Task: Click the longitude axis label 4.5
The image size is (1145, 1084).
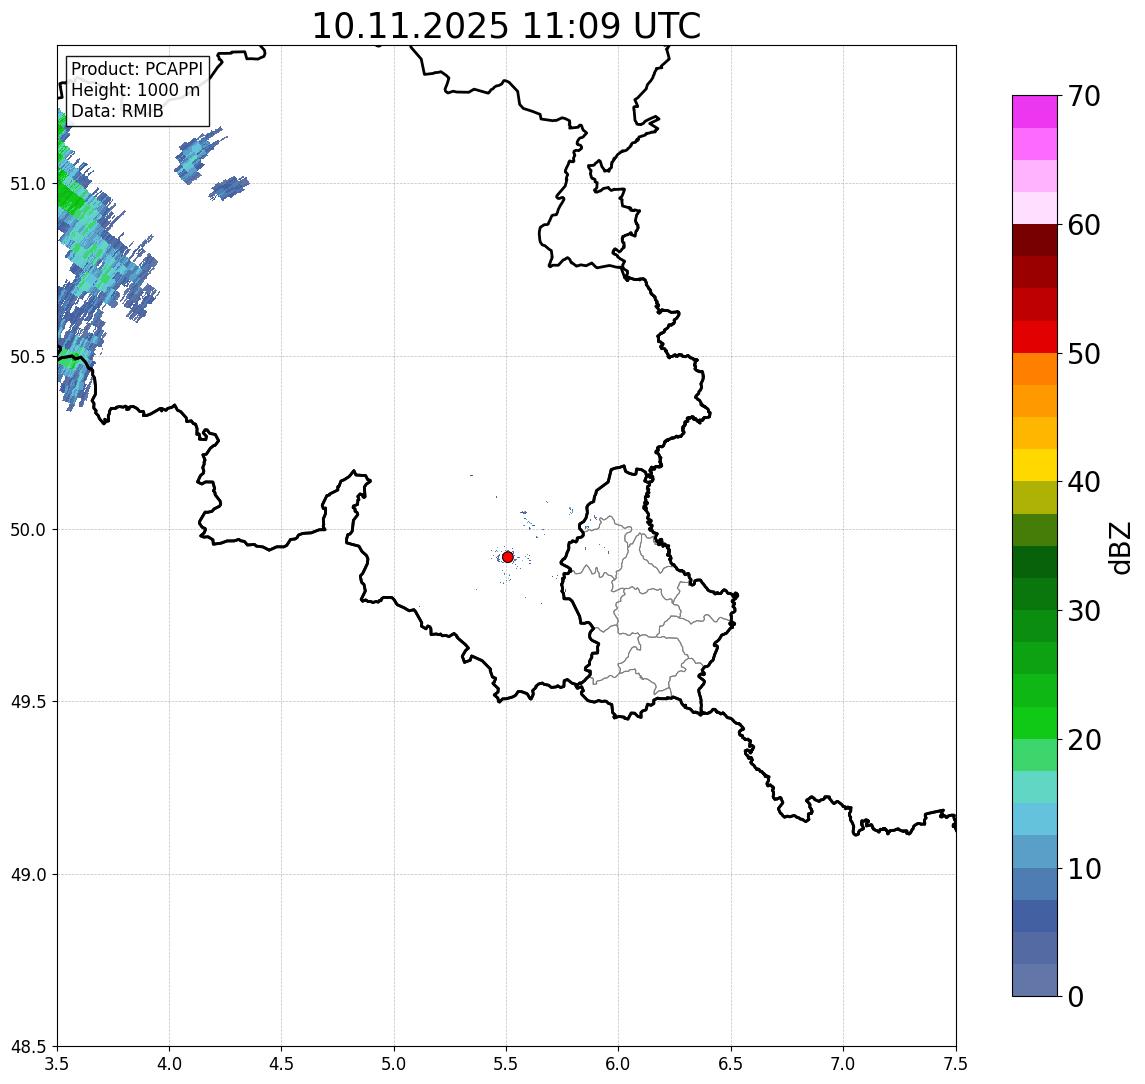Action: (x=282, y=1064)
